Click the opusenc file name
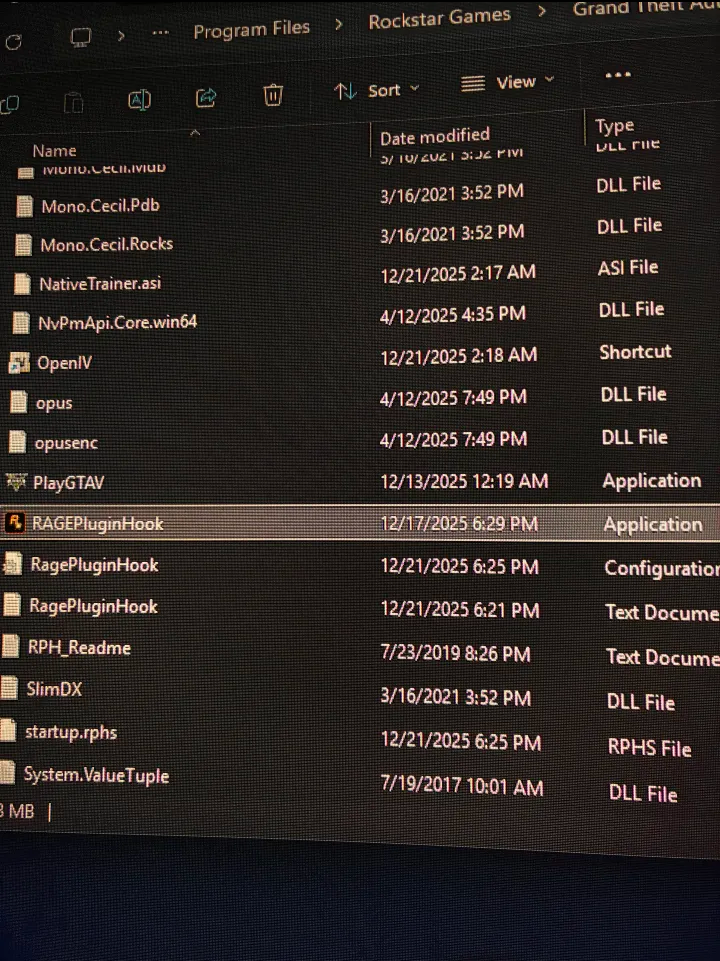 (x=66, y=443)
